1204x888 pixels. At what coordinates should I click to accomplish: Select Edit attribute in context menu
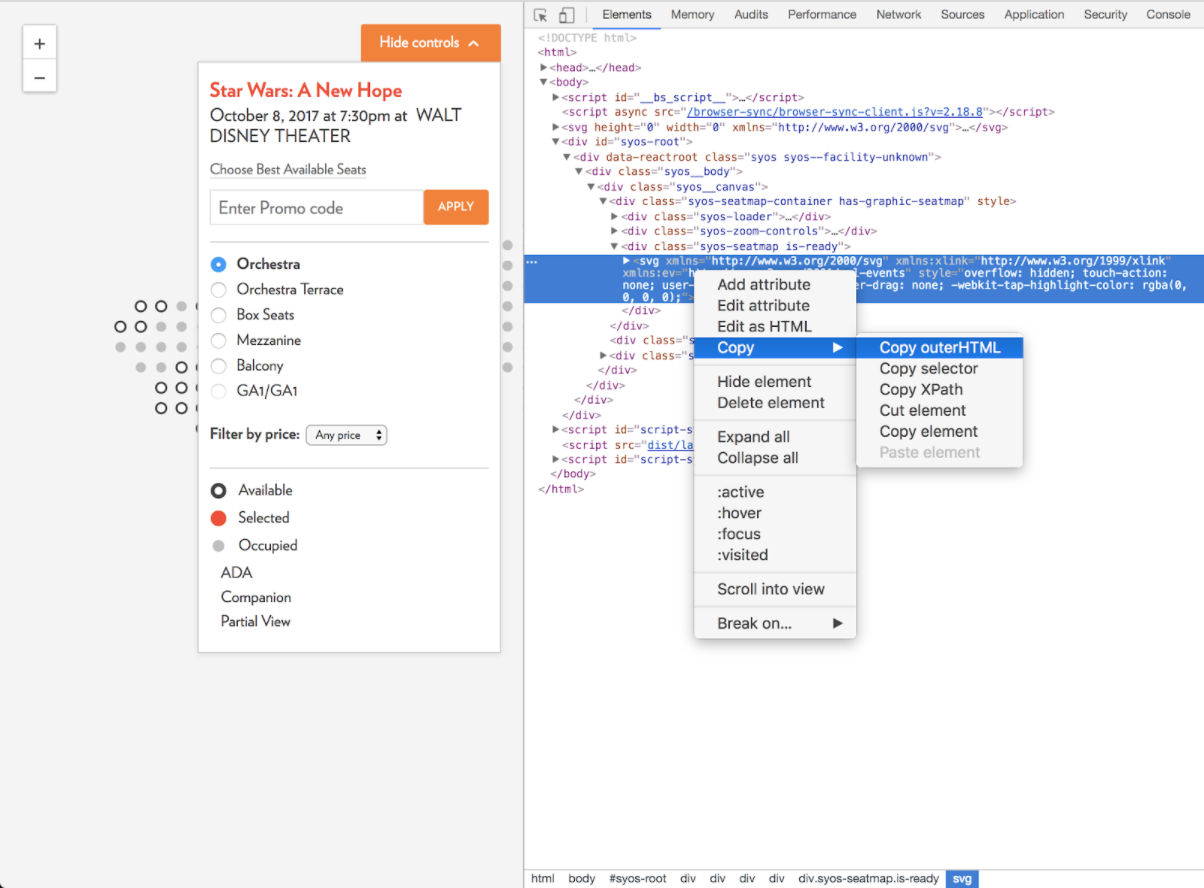click(x=775, y=306)
